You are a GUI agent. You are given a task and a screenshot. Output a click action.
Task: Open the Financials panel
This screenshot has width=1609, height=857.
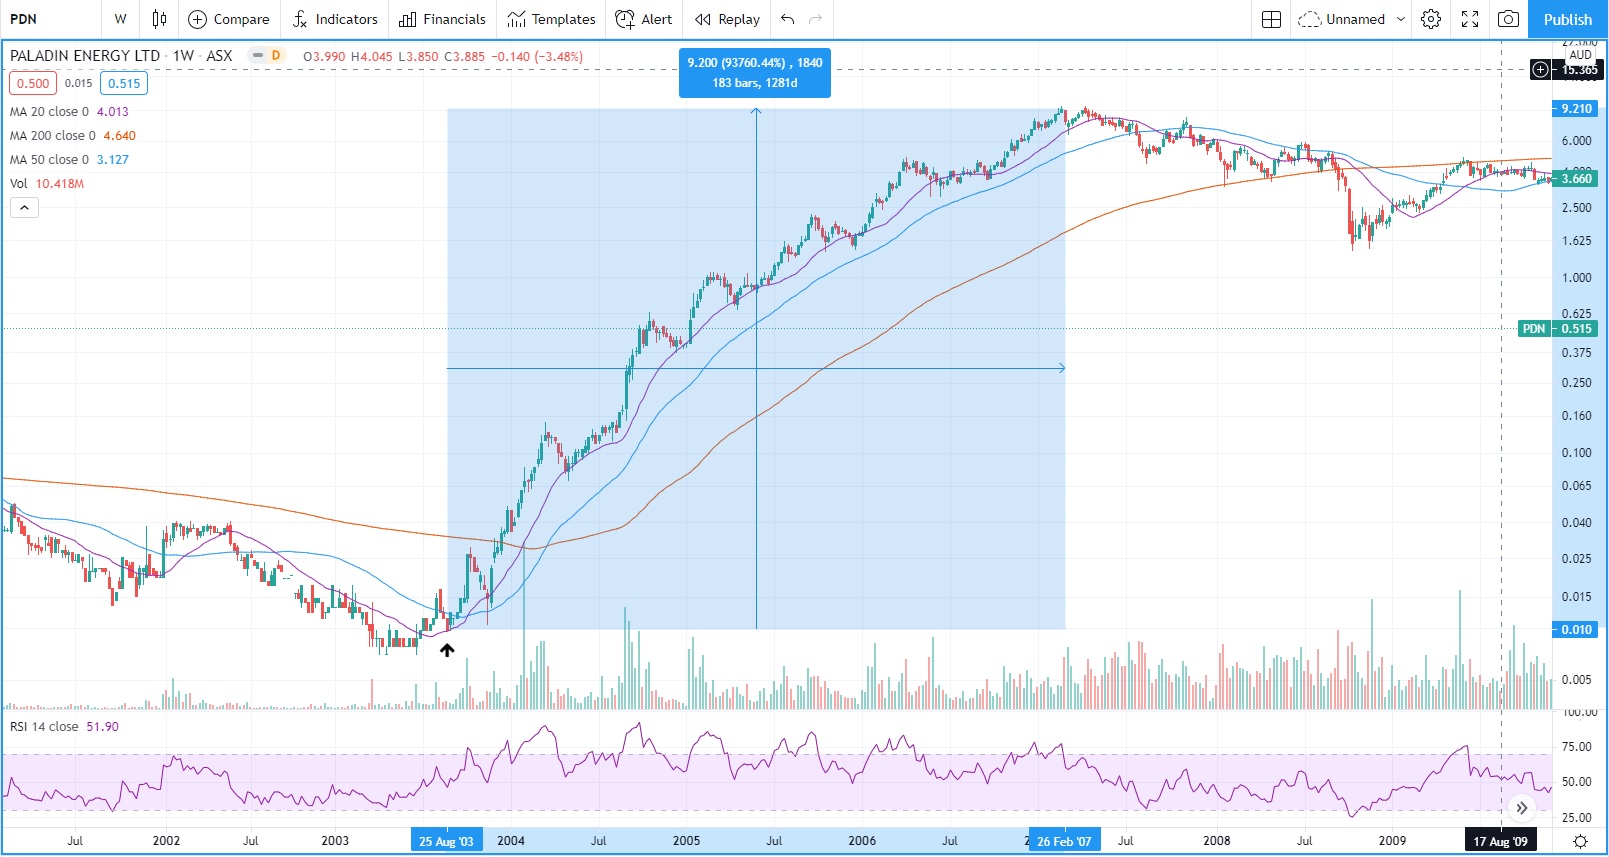coord(442,19)
